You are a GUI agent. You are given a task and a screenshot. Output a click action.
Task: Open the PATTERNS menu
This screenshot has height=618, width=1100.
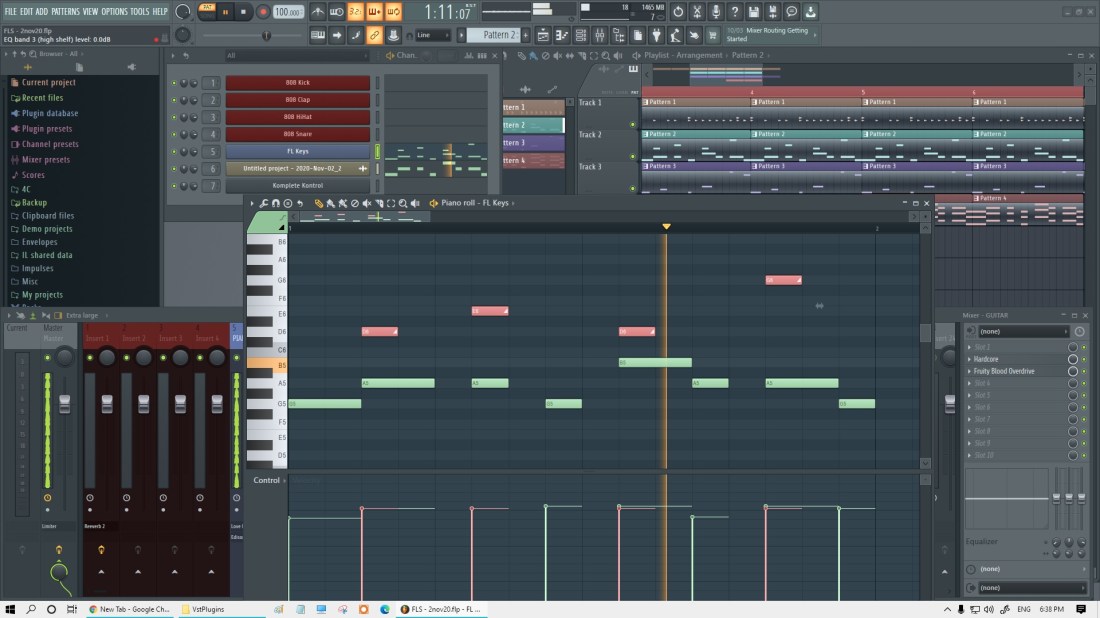[x=66, y=11]
